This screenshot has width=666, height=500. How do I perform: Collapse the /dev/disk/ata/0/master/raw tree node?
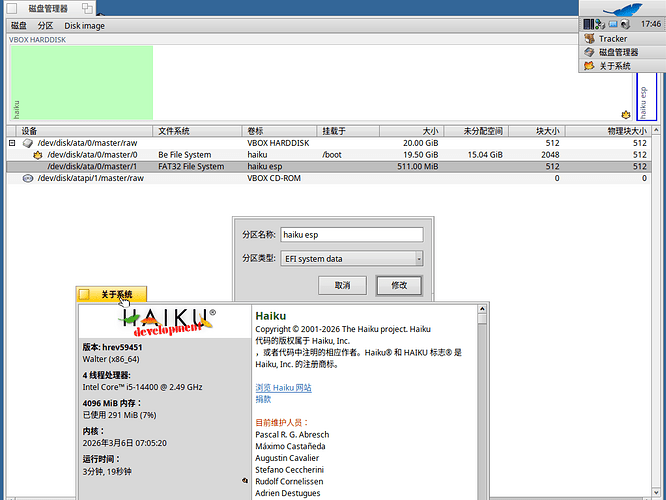coord(13,143)
